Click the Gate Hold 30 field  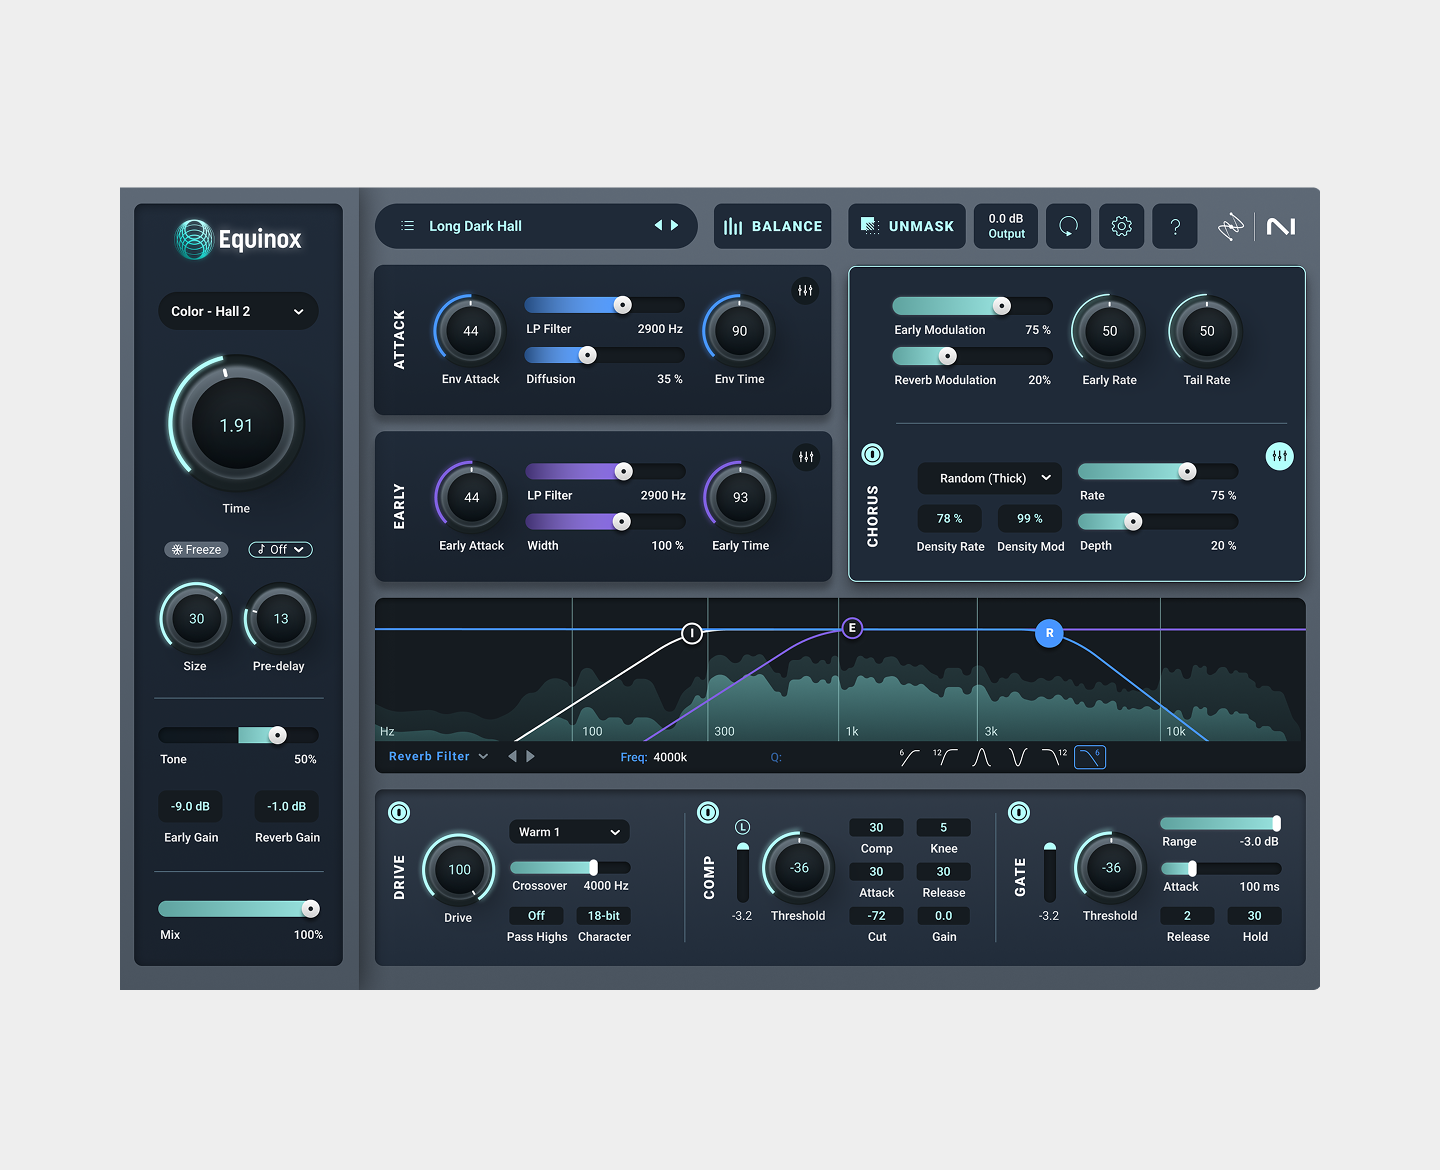[1254, 916]
